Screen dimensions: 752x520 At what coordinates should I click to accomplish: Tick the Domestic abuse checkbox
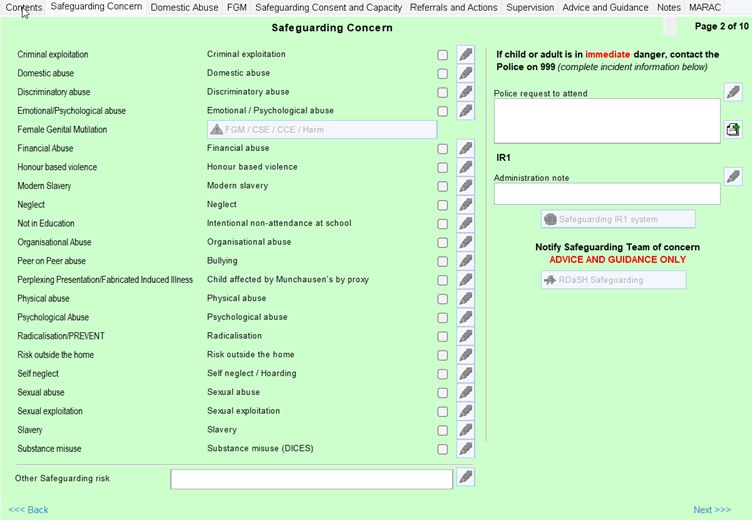coord(443,74)
